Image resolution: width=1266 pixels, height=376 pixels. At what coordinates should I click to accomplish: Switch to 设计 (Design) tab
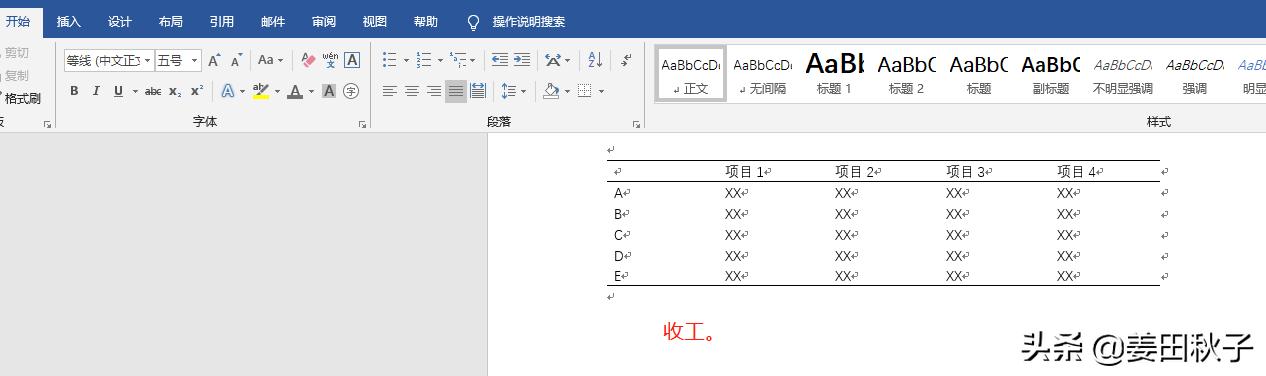120,22
